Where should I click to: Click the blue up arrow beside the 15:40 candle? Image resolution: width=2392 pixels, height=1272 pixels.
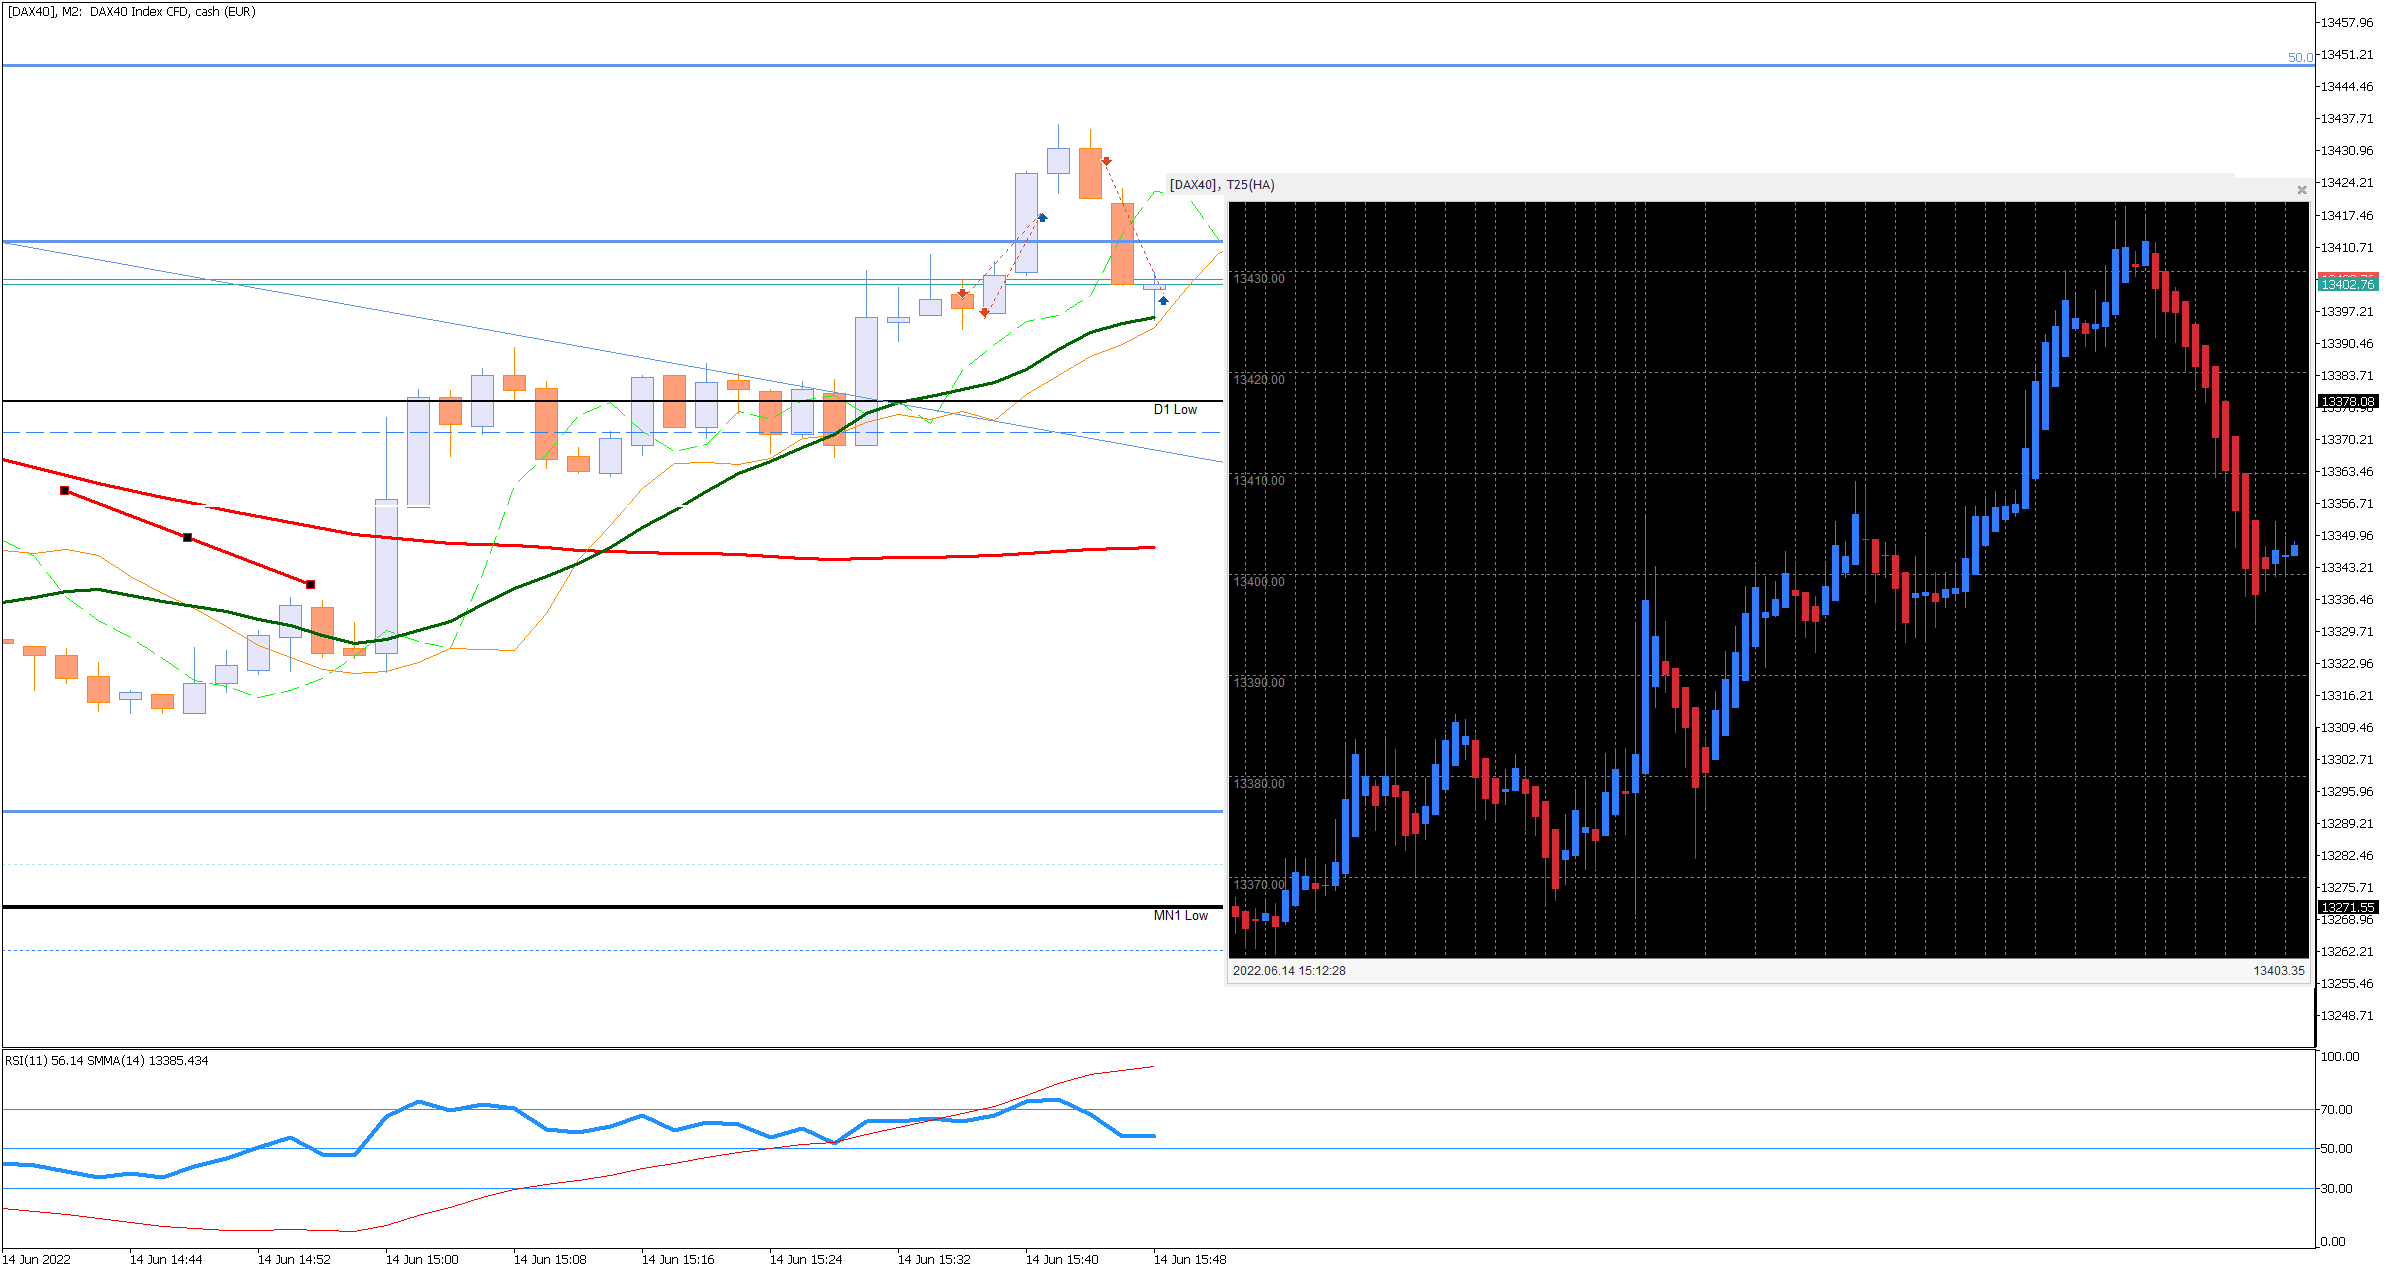(x=1042, y=217)
